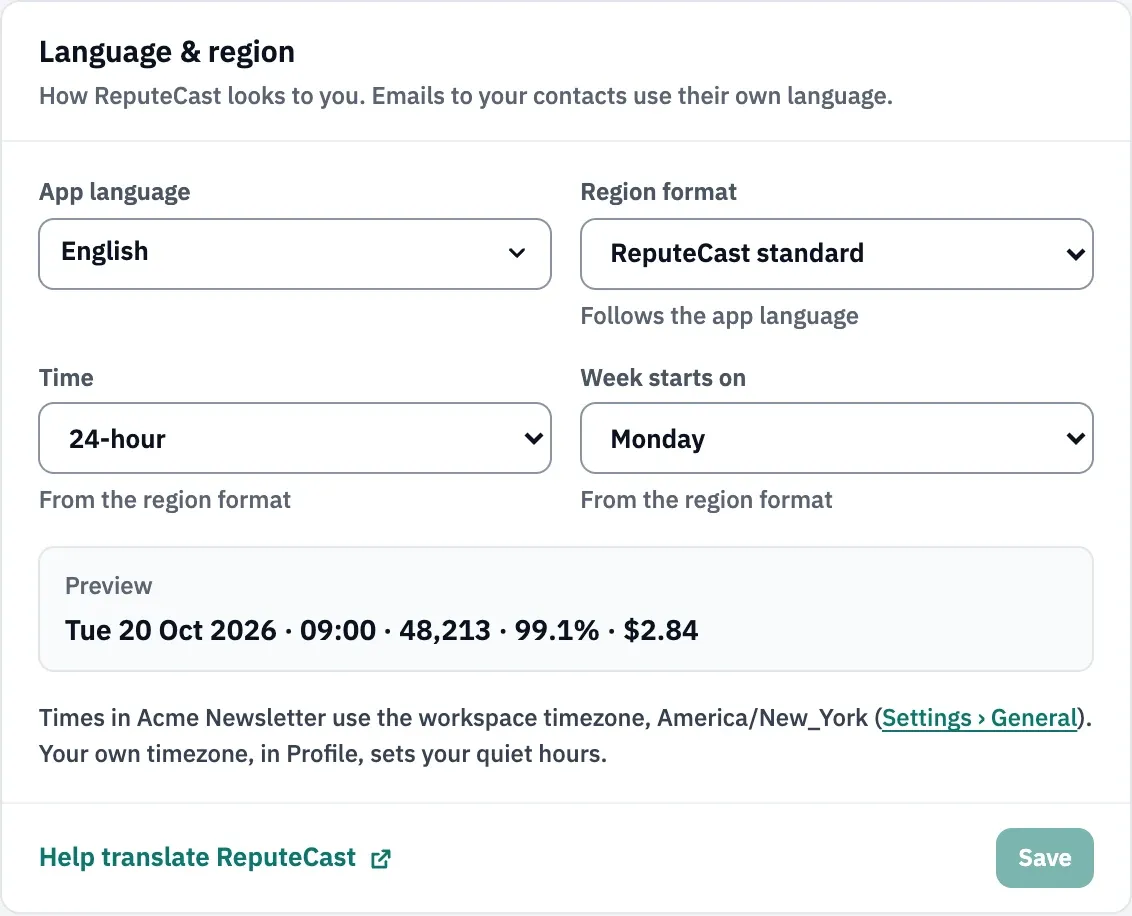Open the Week starts on dropdown
The width and height of the screenshot is (1132, 916).
click(x=837, y=438)
